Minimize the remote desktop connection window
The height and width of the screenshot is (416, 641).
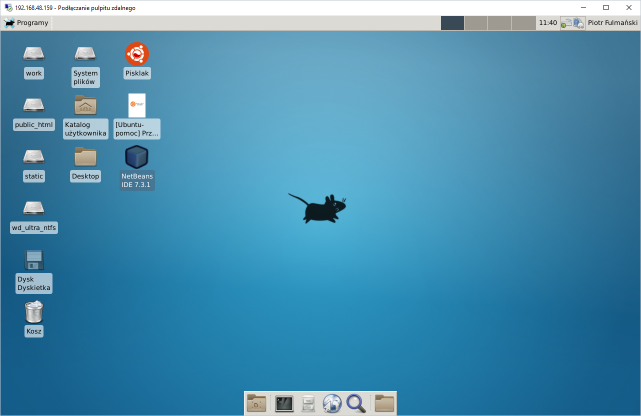(x=583, y=8)
